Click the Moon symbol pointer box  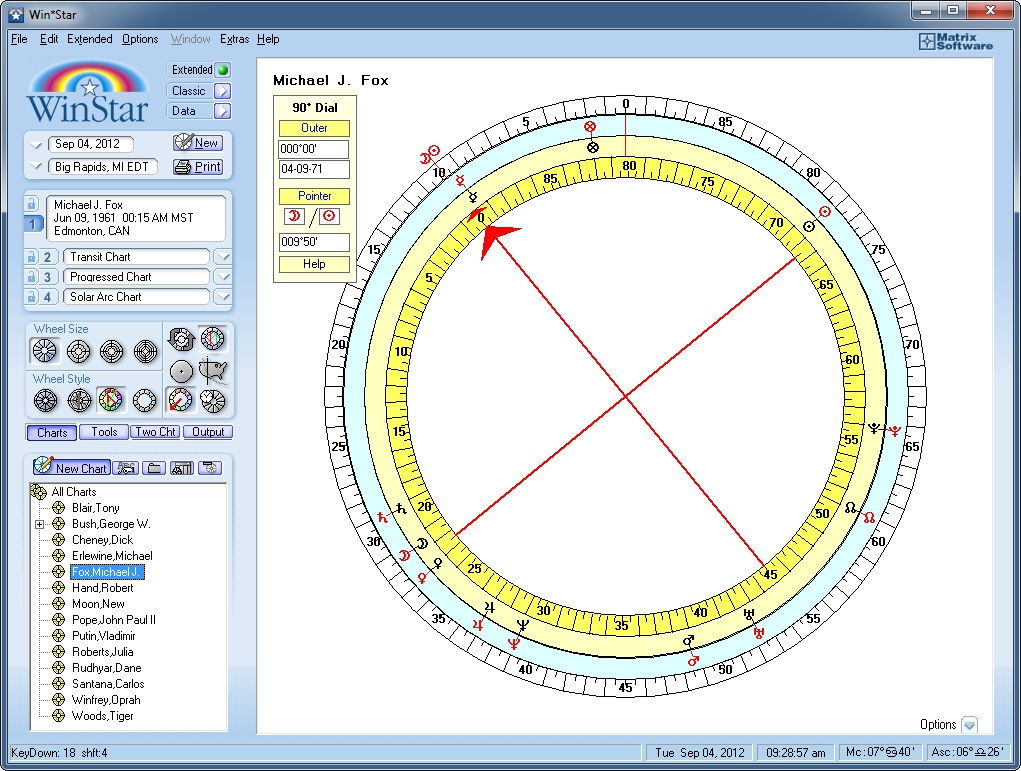coord(294,216)
